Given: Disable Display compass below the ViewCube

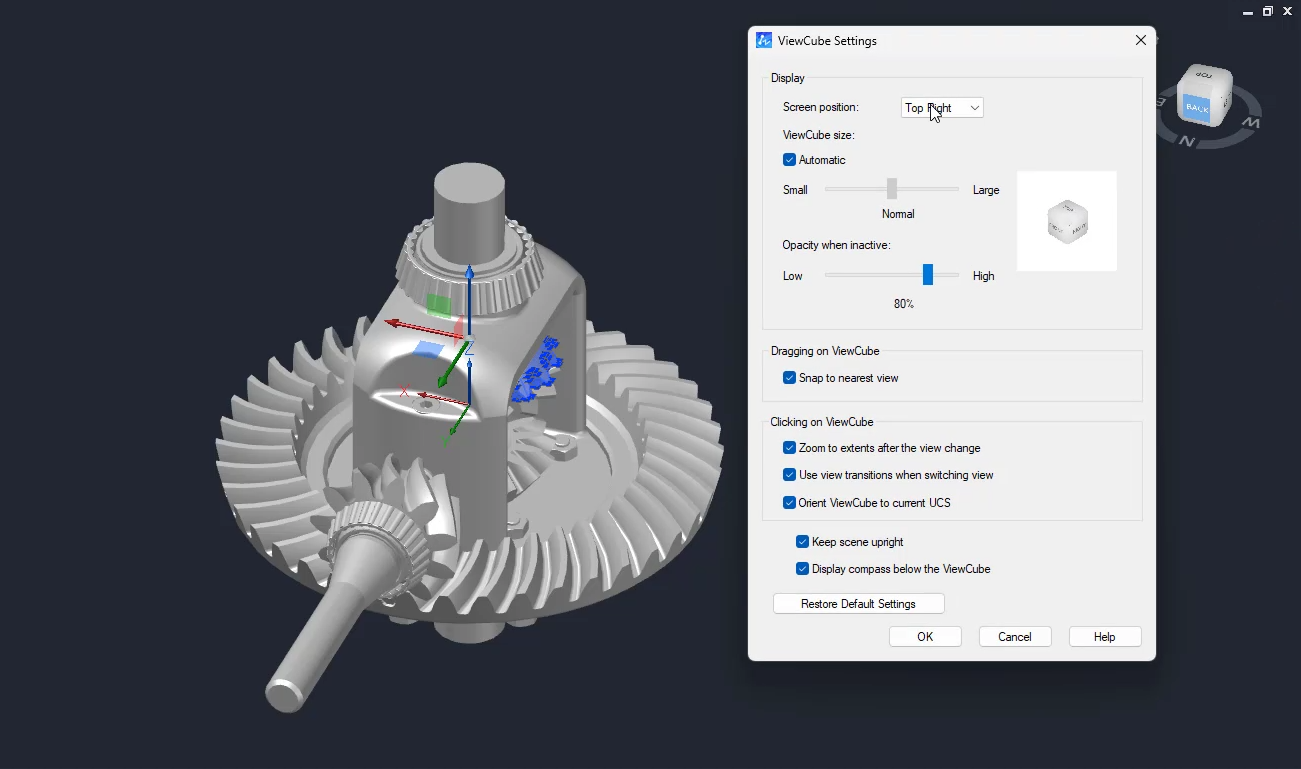Looking at the screenshot, I should pos(802,569).
